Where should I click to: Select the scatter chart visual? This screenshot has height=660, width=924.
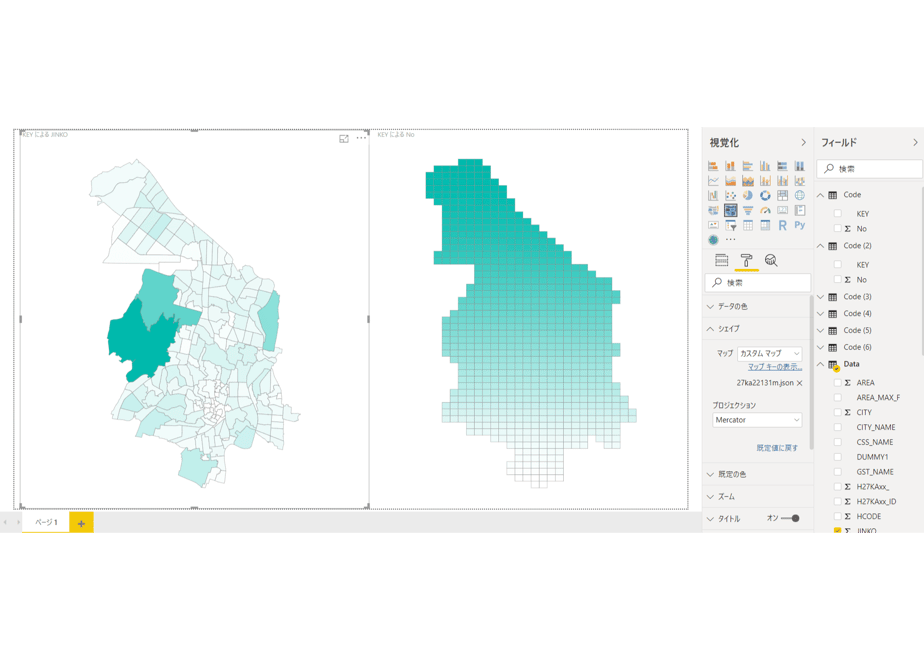[731, 195]
